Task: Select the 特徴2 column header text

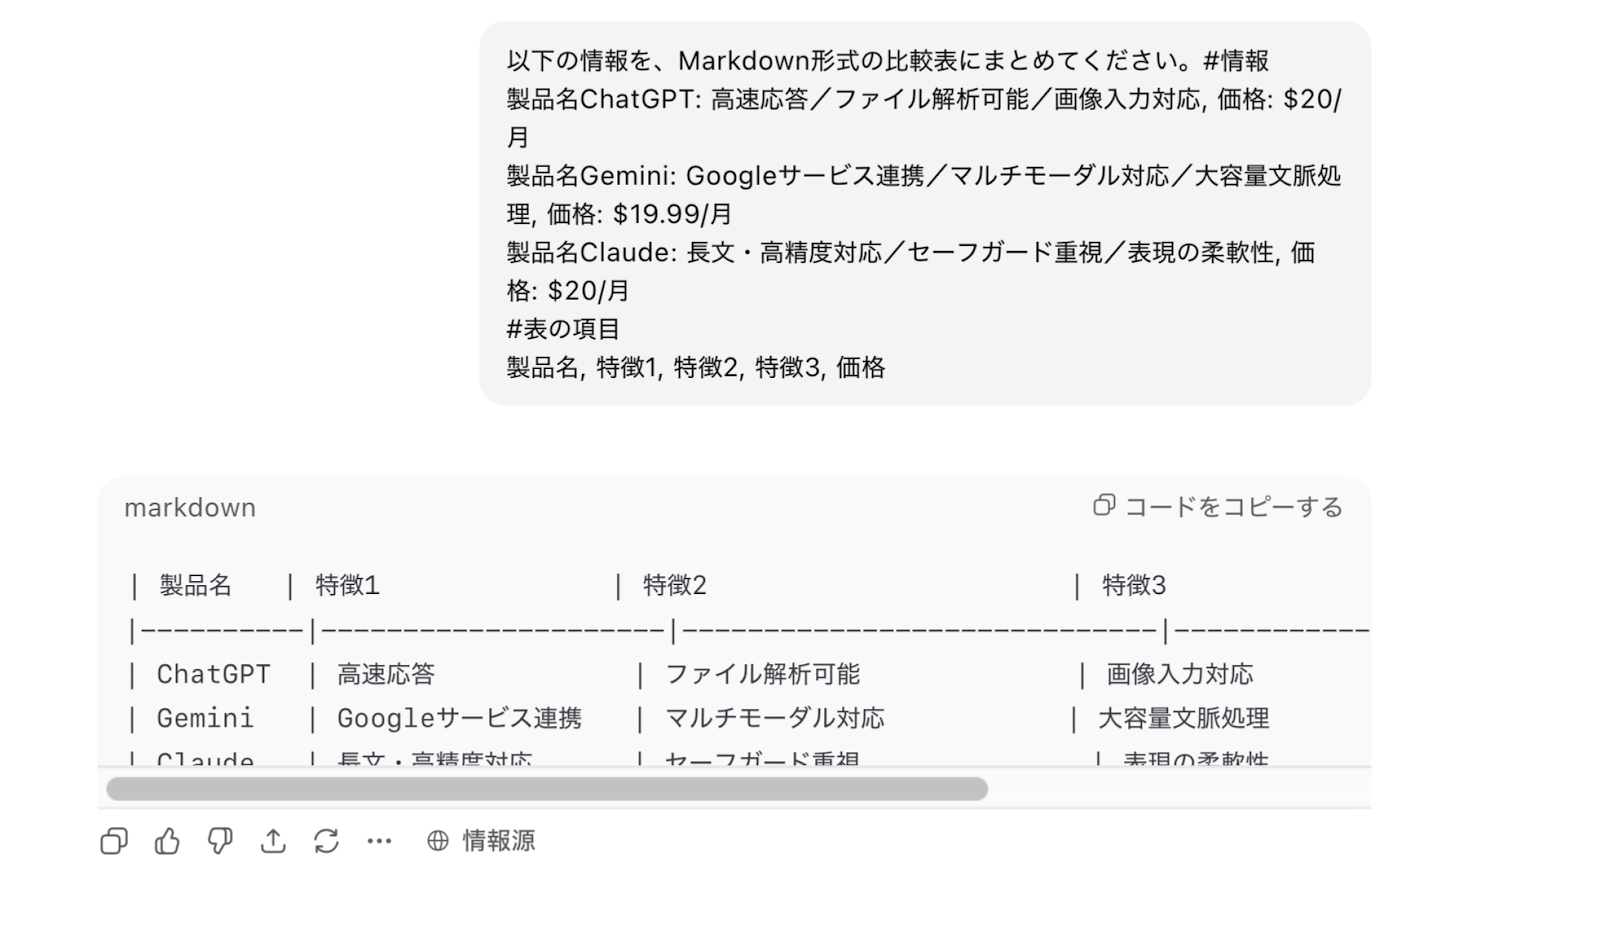Action: point(675,585)
